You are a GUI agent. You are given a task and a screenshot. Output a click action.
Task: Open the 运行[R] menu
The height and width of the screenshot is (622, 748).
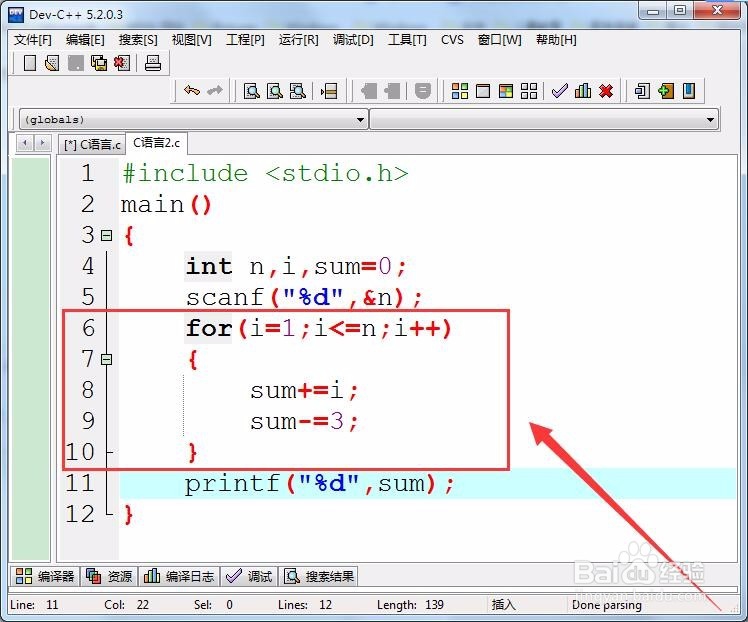pos(298,40)
